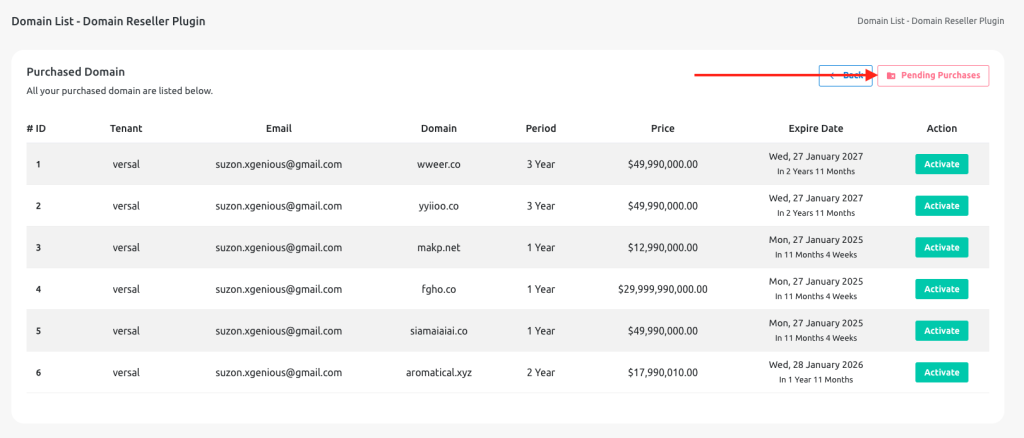Click the folder icon in Pending Purchases
The height and width of the screenshot is (438, 1024).
(891, 76)
